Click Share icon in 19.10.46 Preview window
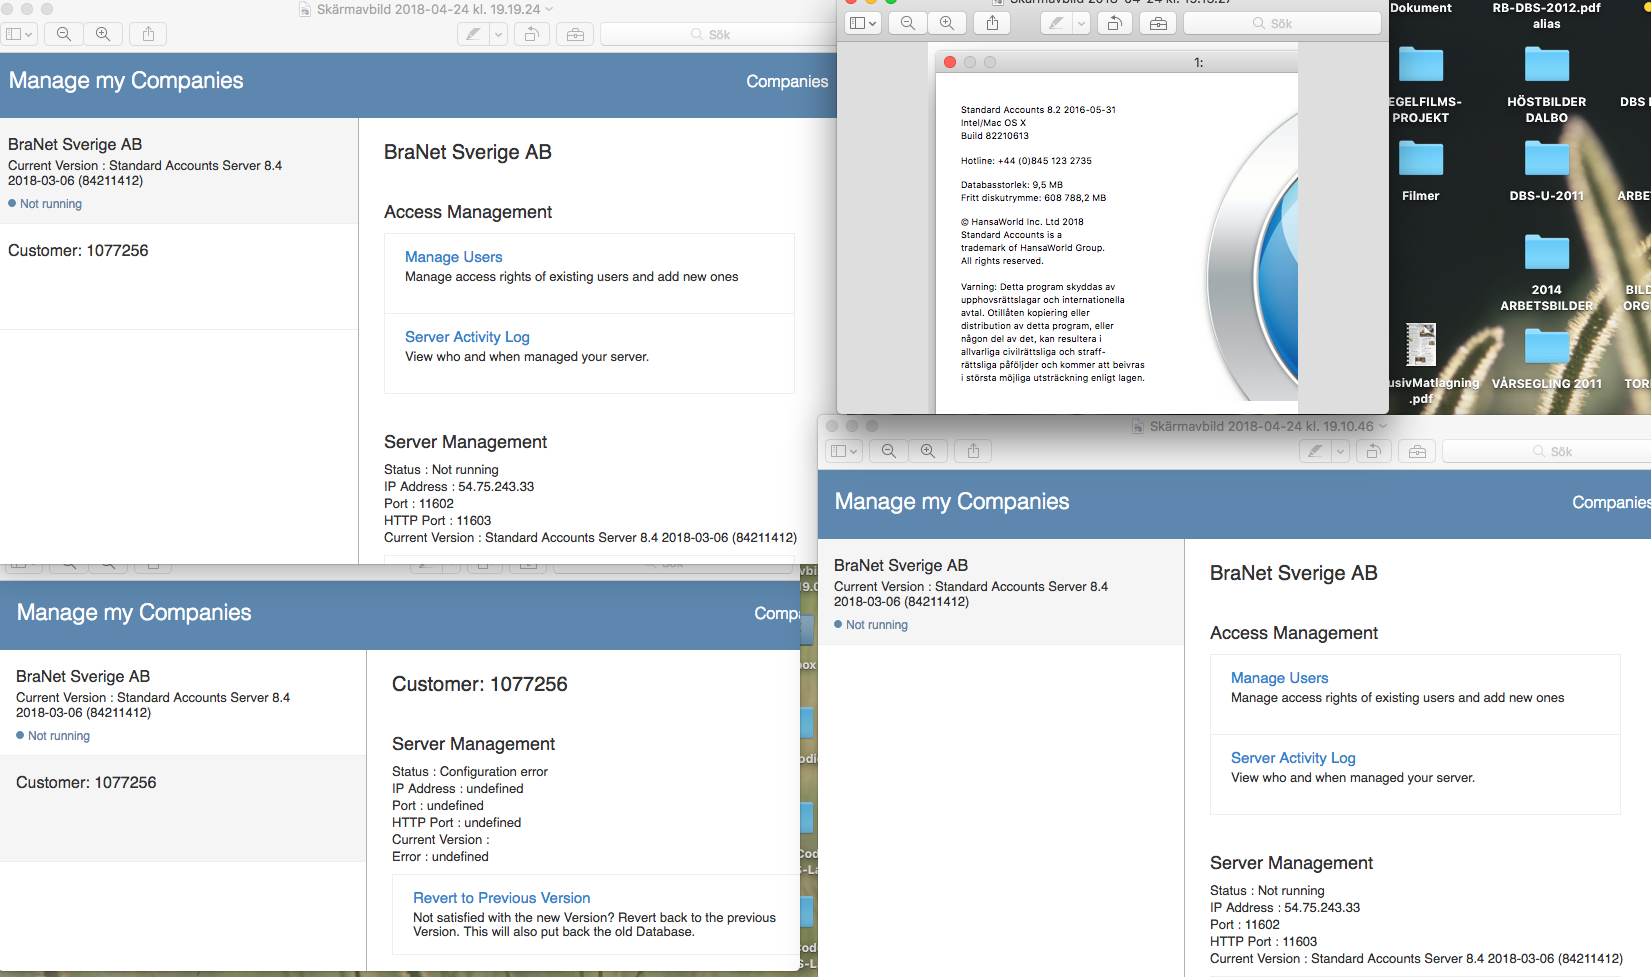 (x=973, y=451)
